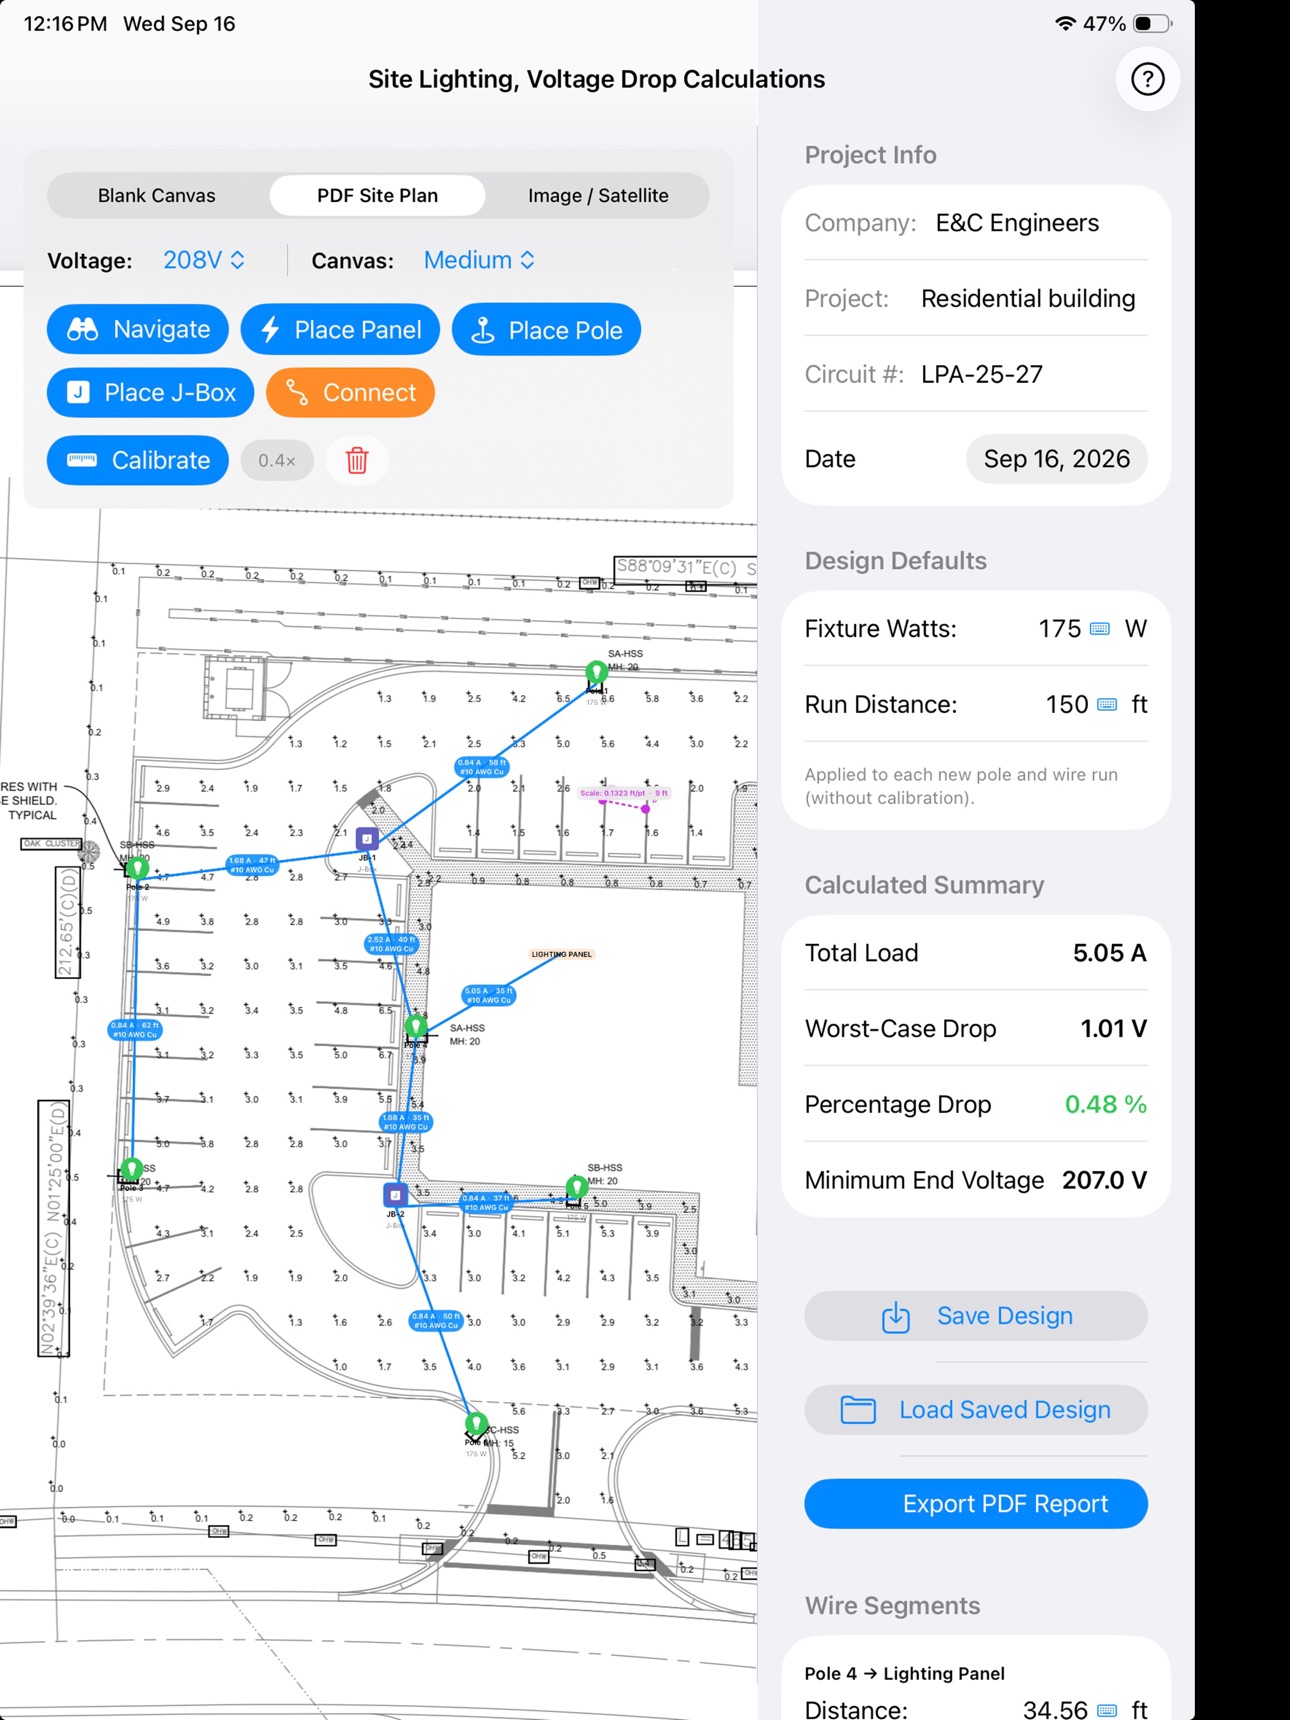The height and width of the screenshot is (1720, 1290).
Task: Select the Pole 3 green marker
Action: pyautogui.click(x=131, y=1170)
